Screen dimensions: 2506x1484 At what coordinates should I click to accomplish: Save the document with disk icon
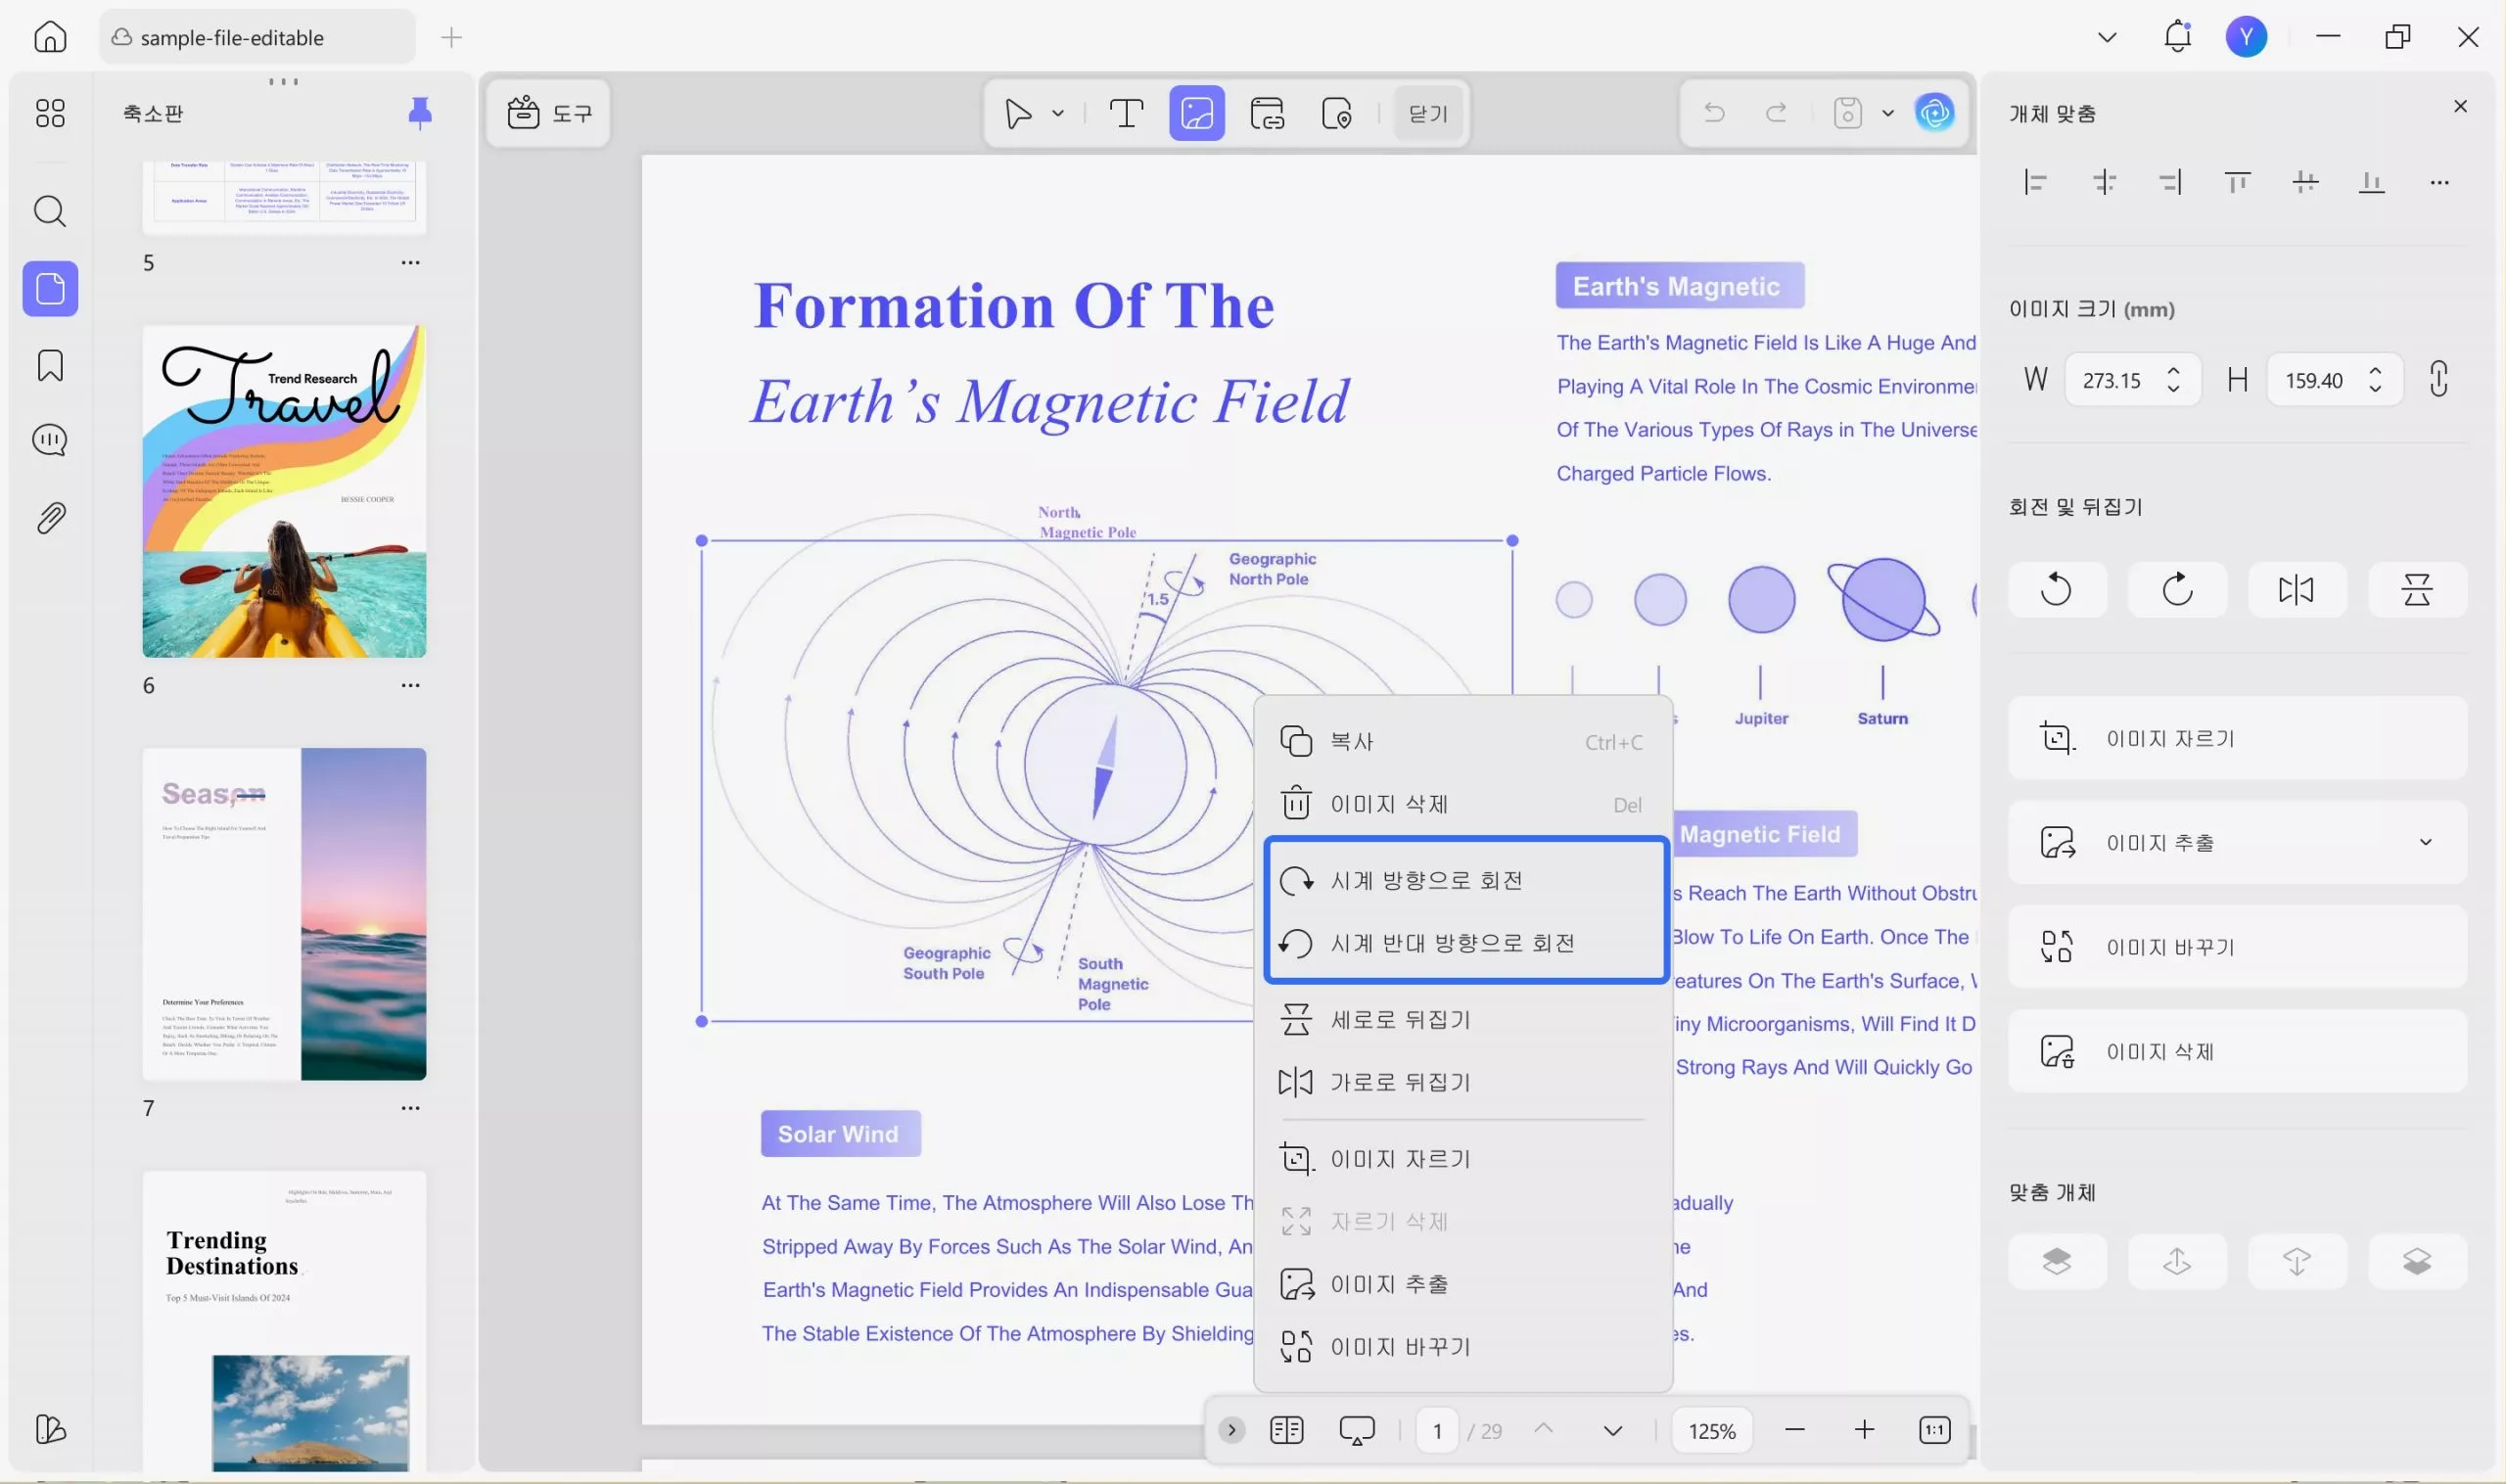tap(1847, 113)
